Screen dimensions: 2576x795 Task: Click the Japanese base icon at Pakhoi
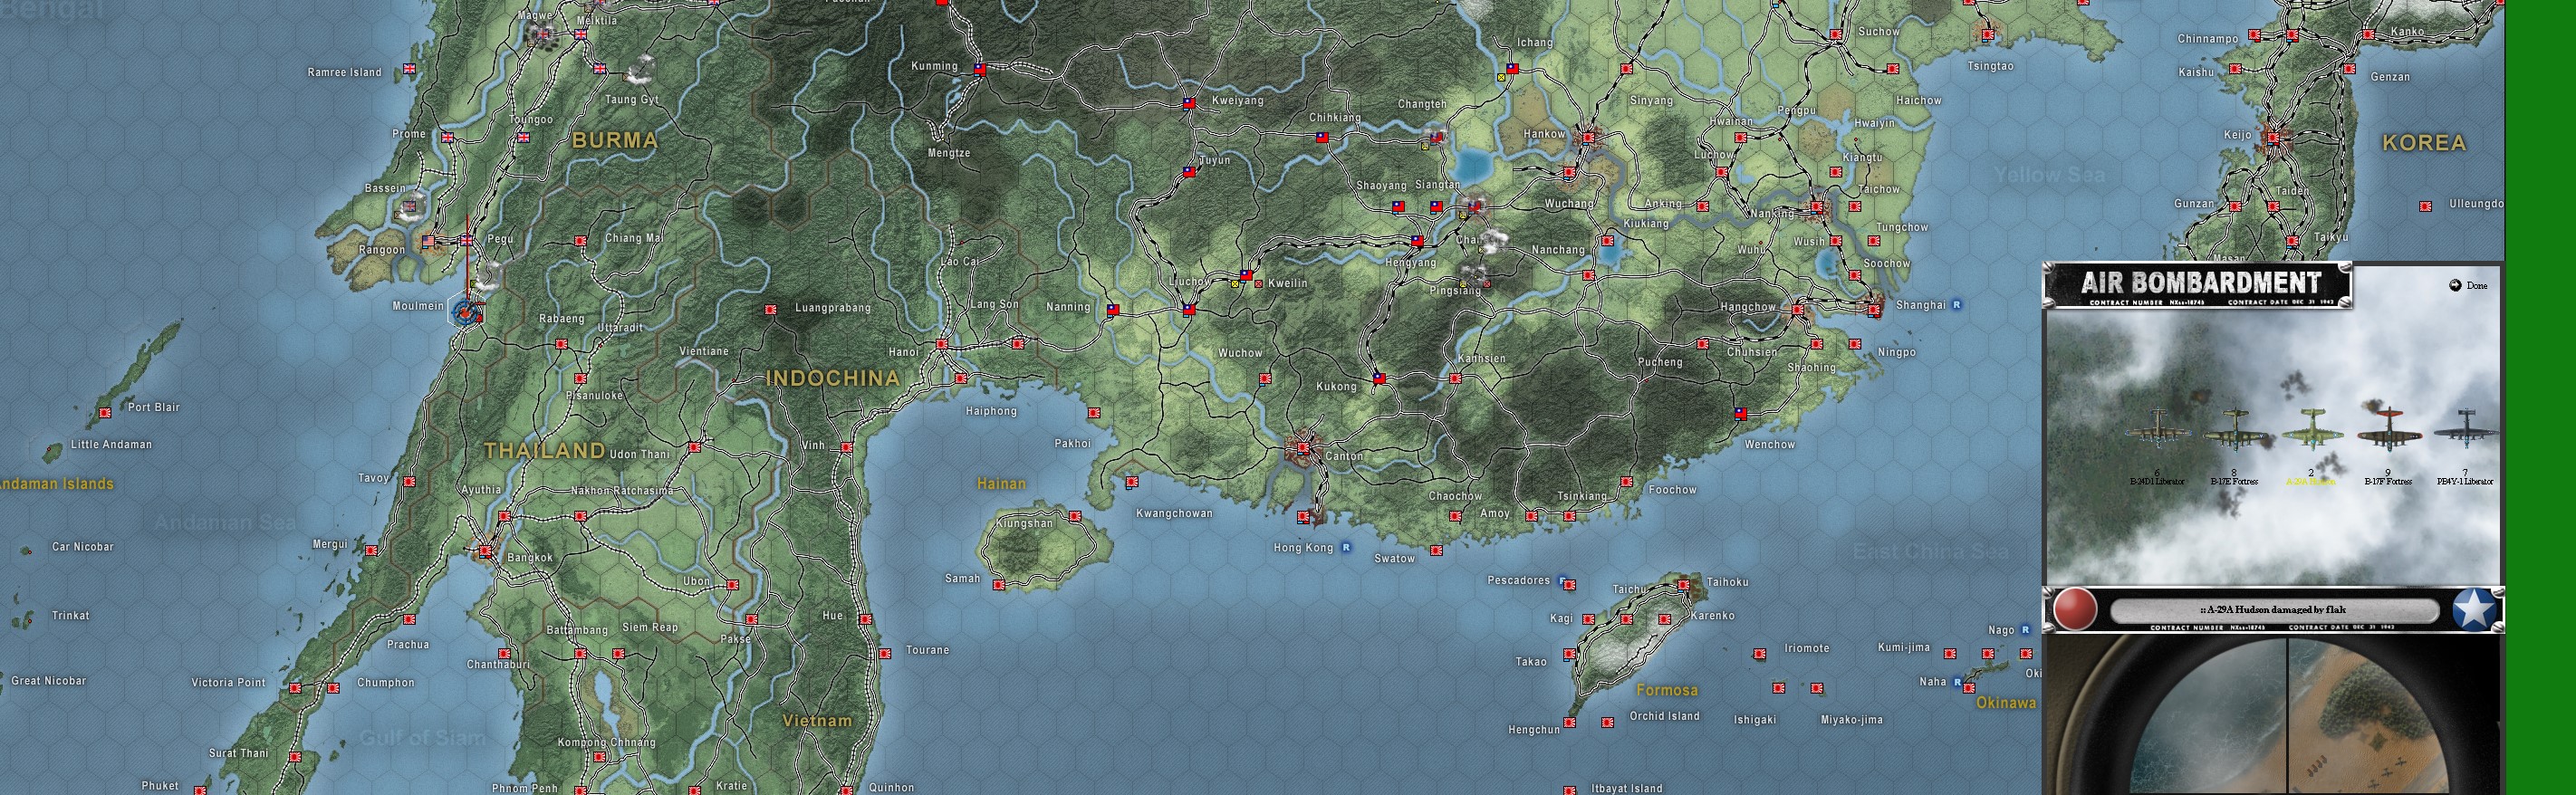pos(1093,412)
